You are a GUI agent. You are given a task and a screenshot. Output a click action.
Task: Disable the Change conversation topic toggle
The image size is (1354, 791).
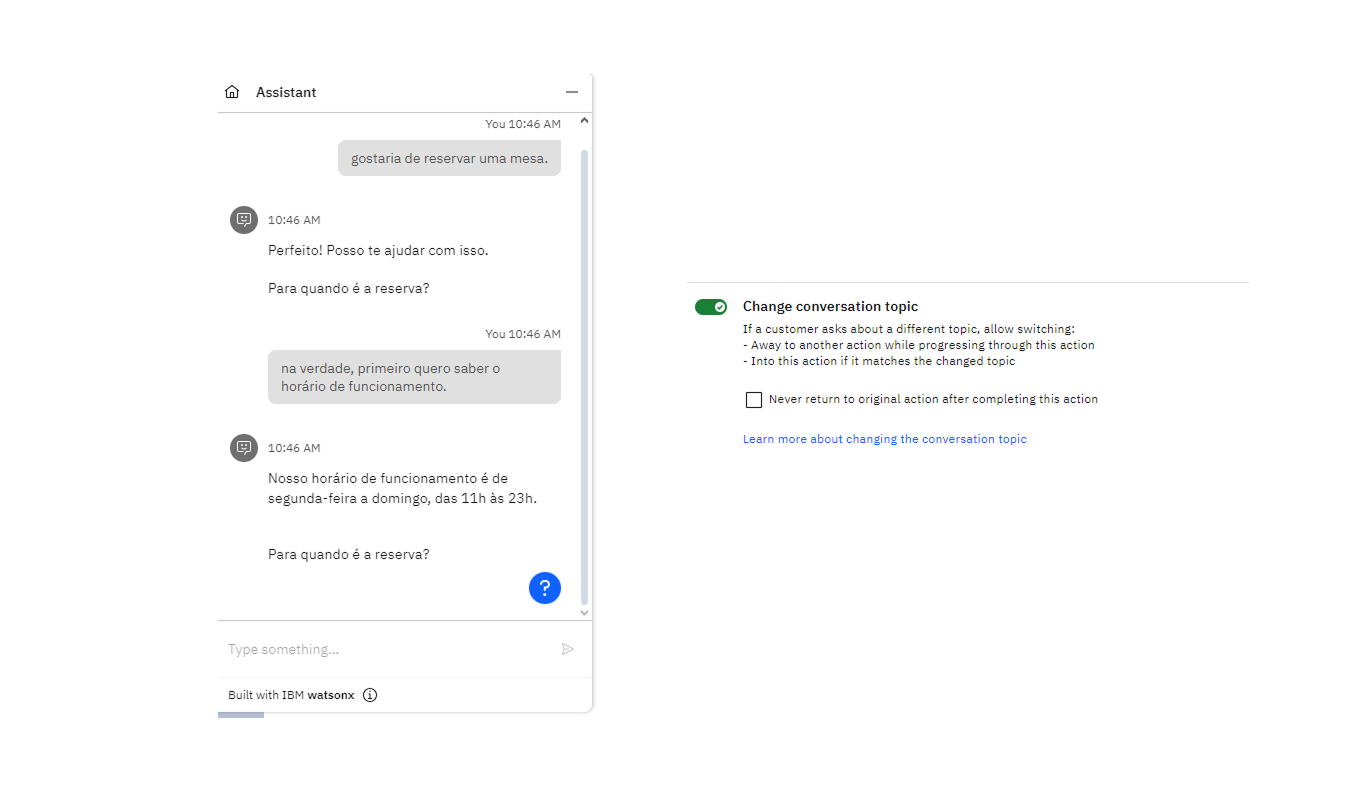point(711,307)
